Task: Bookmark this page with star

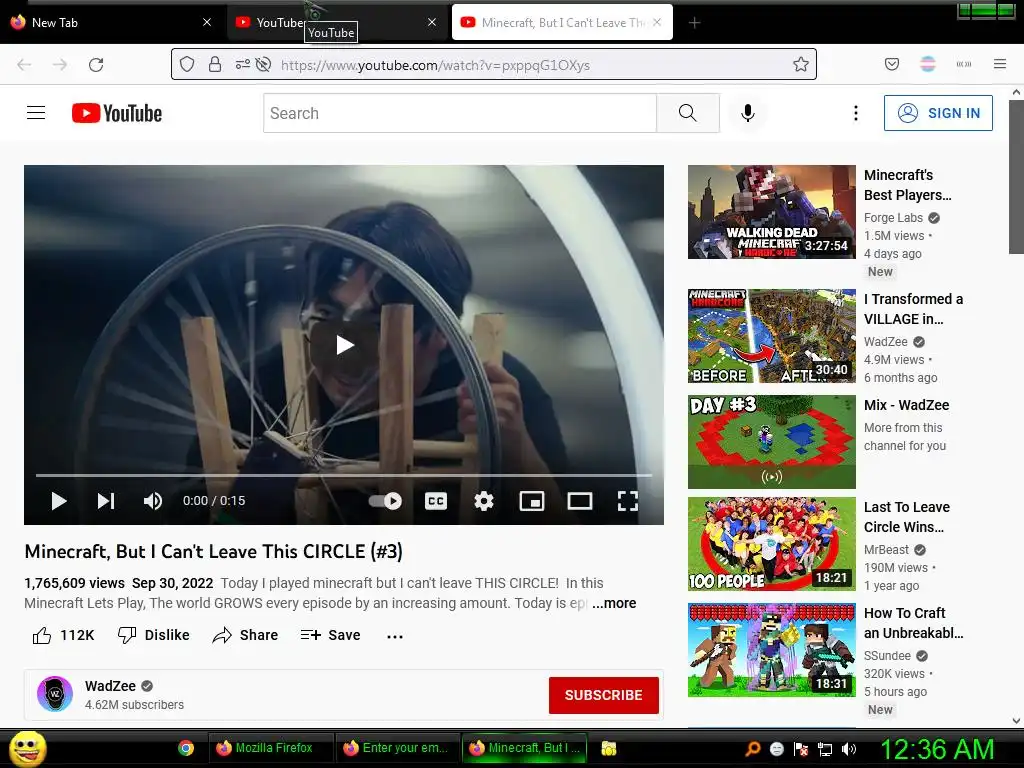Action: pyautogui.click(x=801, y=64)
